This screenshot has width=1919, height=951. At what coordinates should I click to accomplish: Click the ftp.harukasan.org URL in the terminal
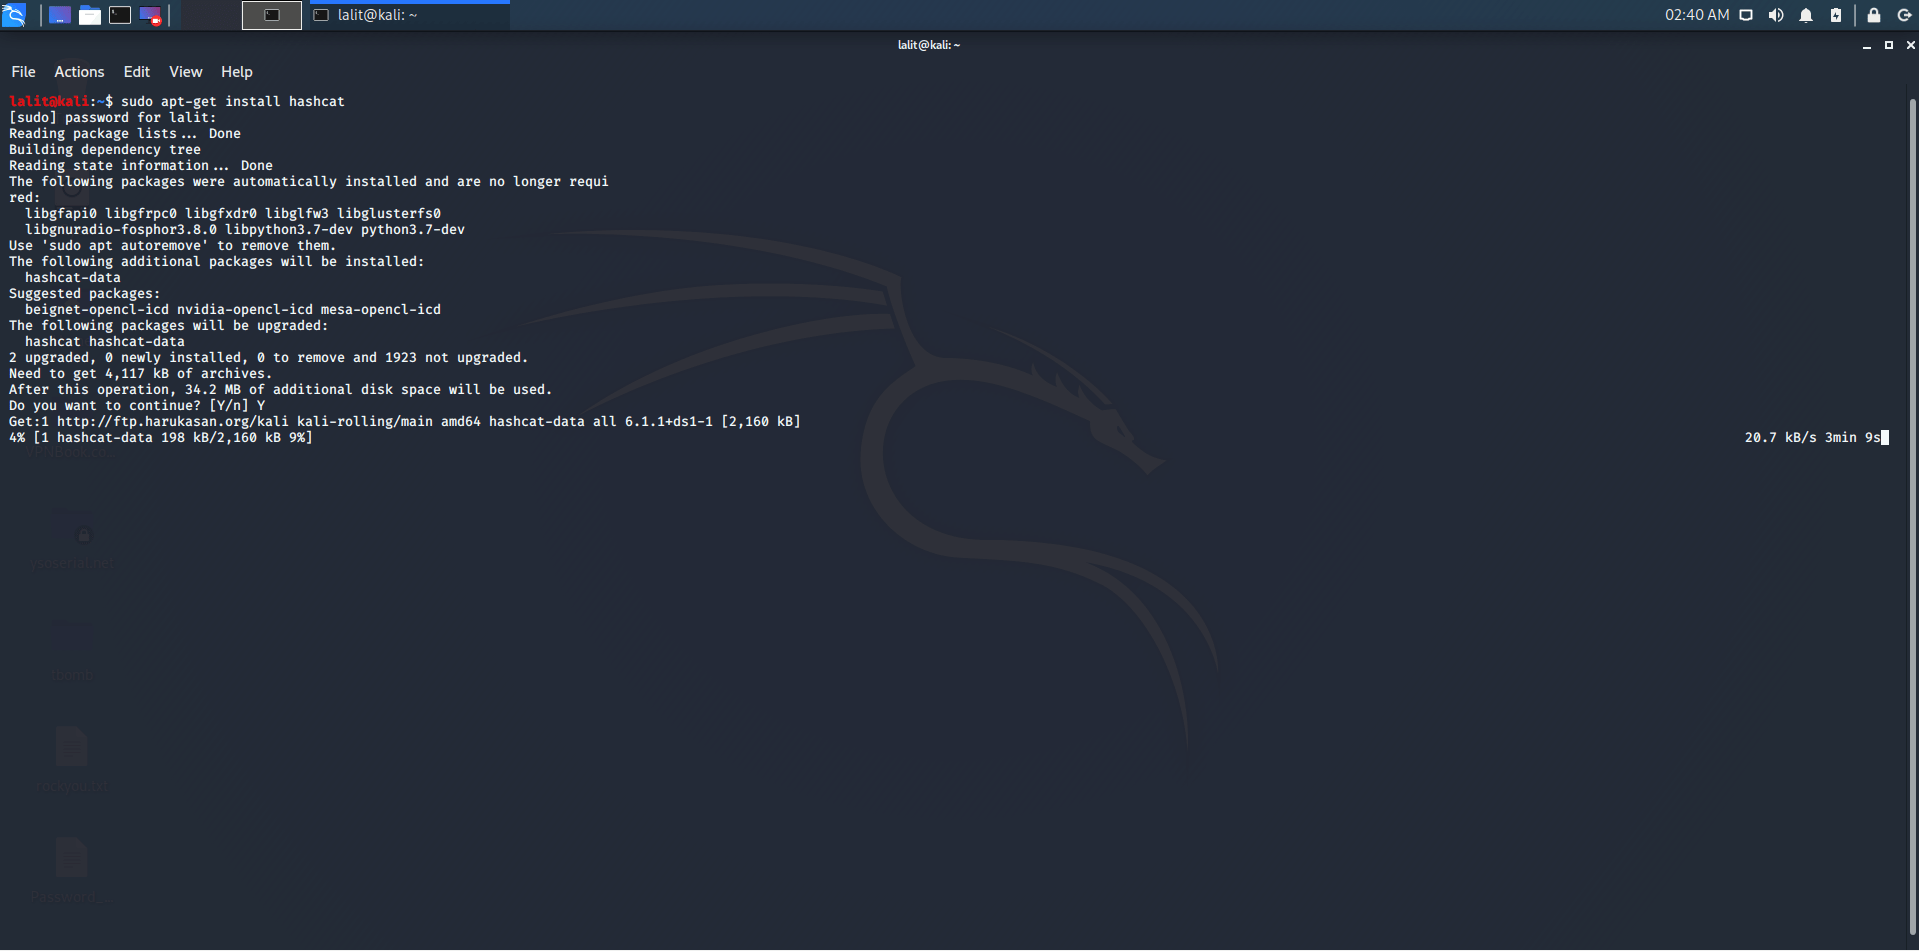click(x=173, y=422)
